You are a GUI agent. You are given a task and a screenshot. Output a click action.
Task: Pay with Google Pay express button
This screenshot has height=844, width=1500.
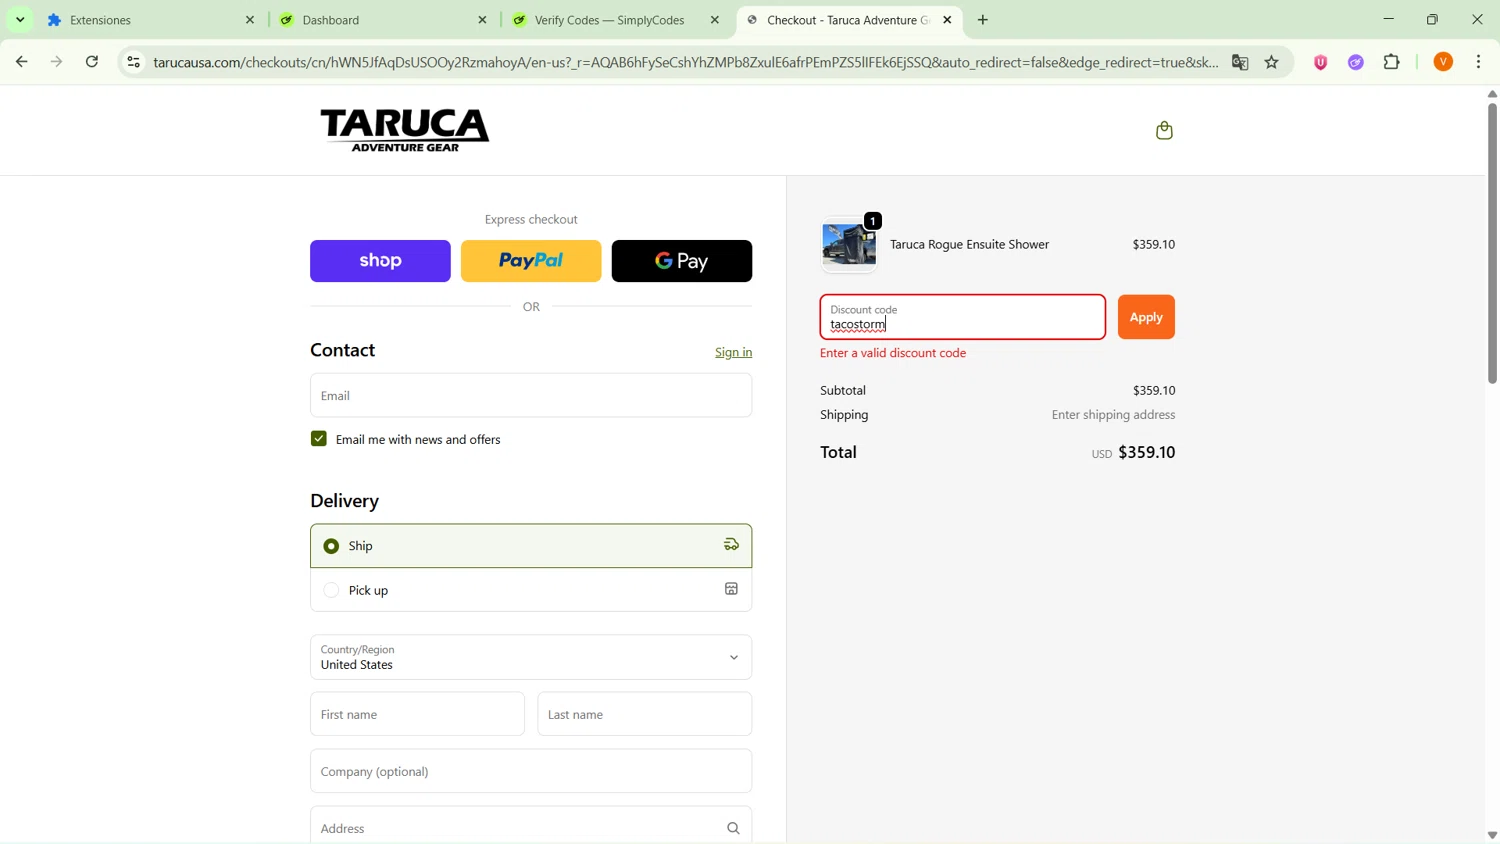(682, 261)
